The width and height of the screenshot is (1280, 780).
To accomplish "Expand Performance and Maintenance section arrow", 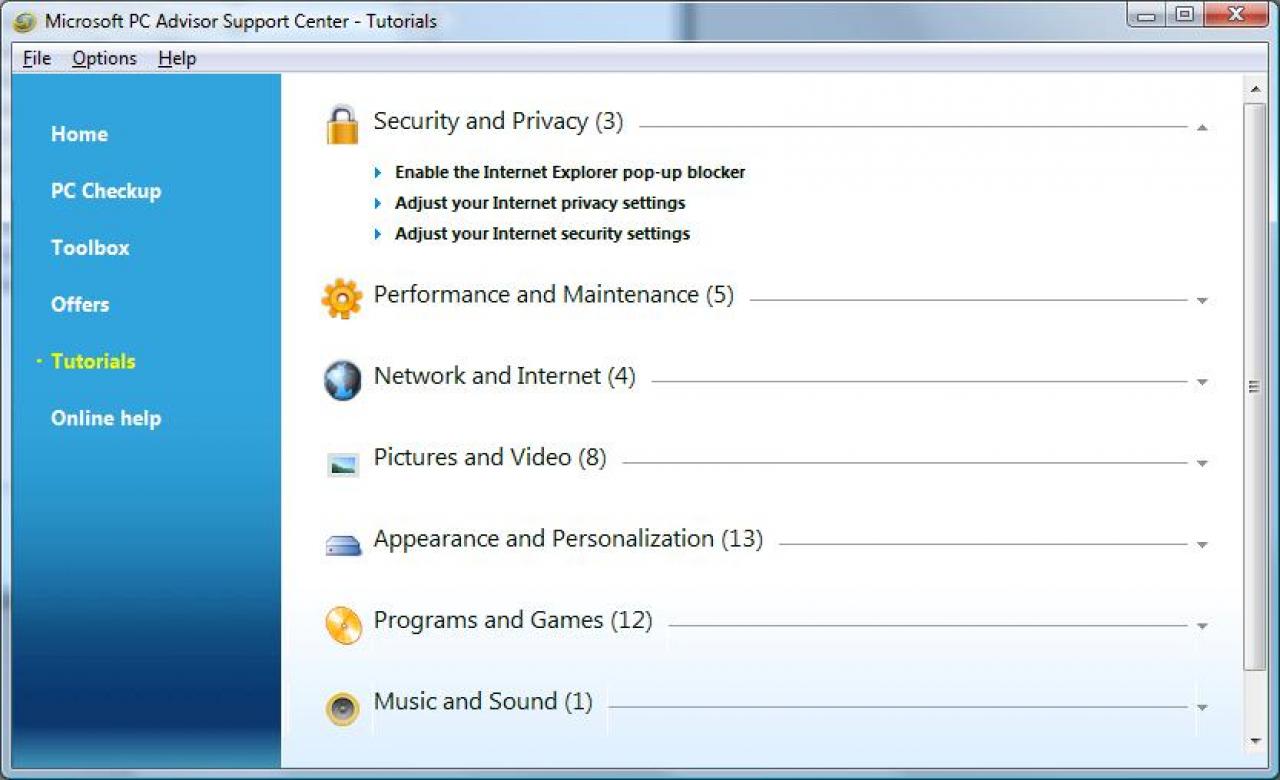I will (x=1202, y=301).
